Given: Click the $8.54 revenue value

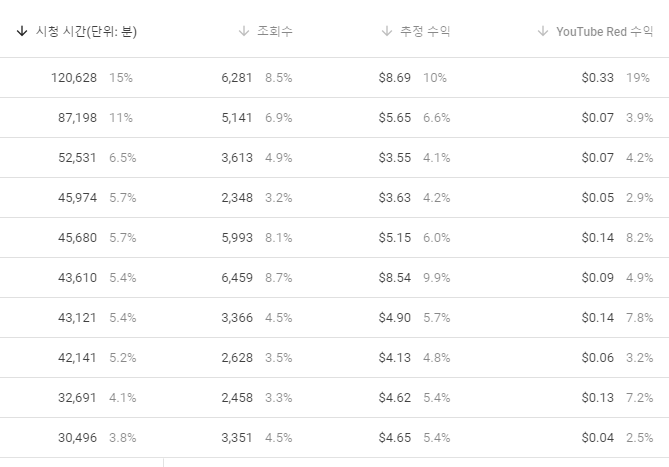Looking at the screenshot, I should 395,278.
